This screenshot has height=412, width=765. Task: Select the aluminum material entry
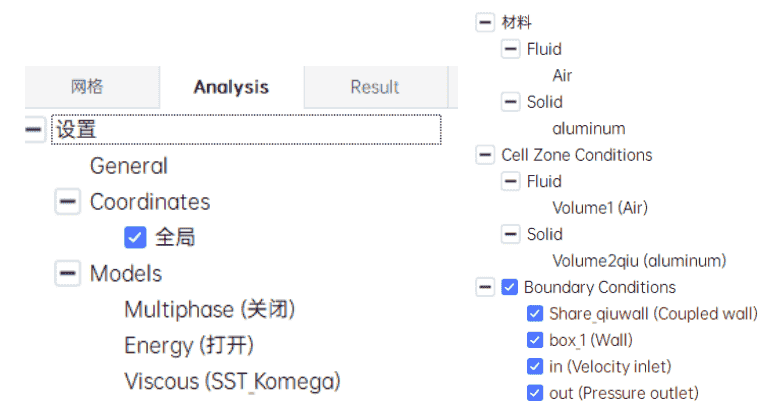[x=588, y=128]
